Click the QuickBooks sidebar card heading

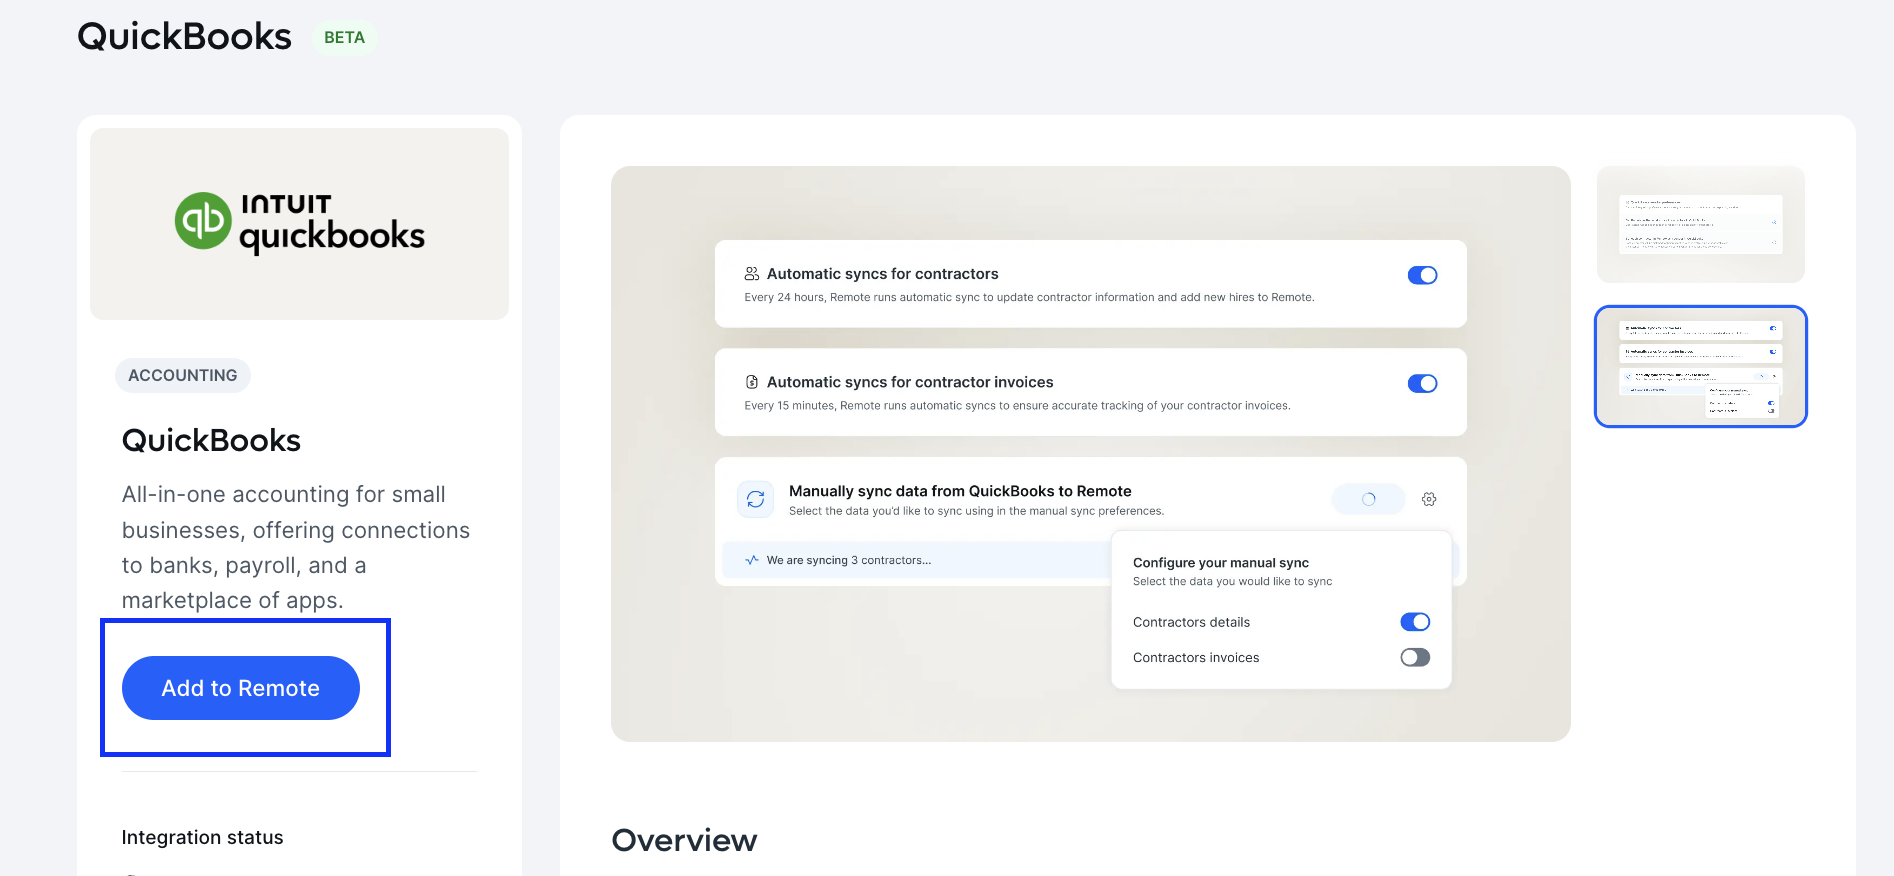coord(211,440)
